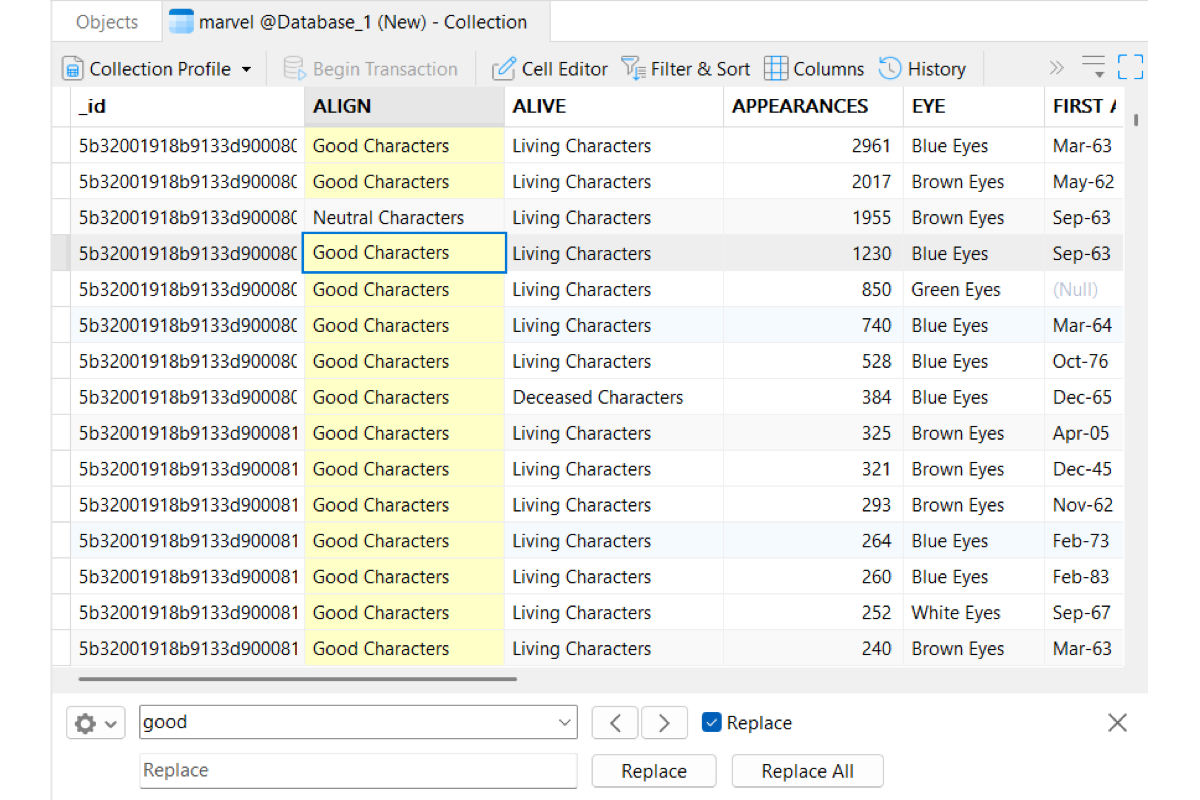Click the Replace All button
Image resolution: width=1200 pixels, height=800 pixels.
807,771
